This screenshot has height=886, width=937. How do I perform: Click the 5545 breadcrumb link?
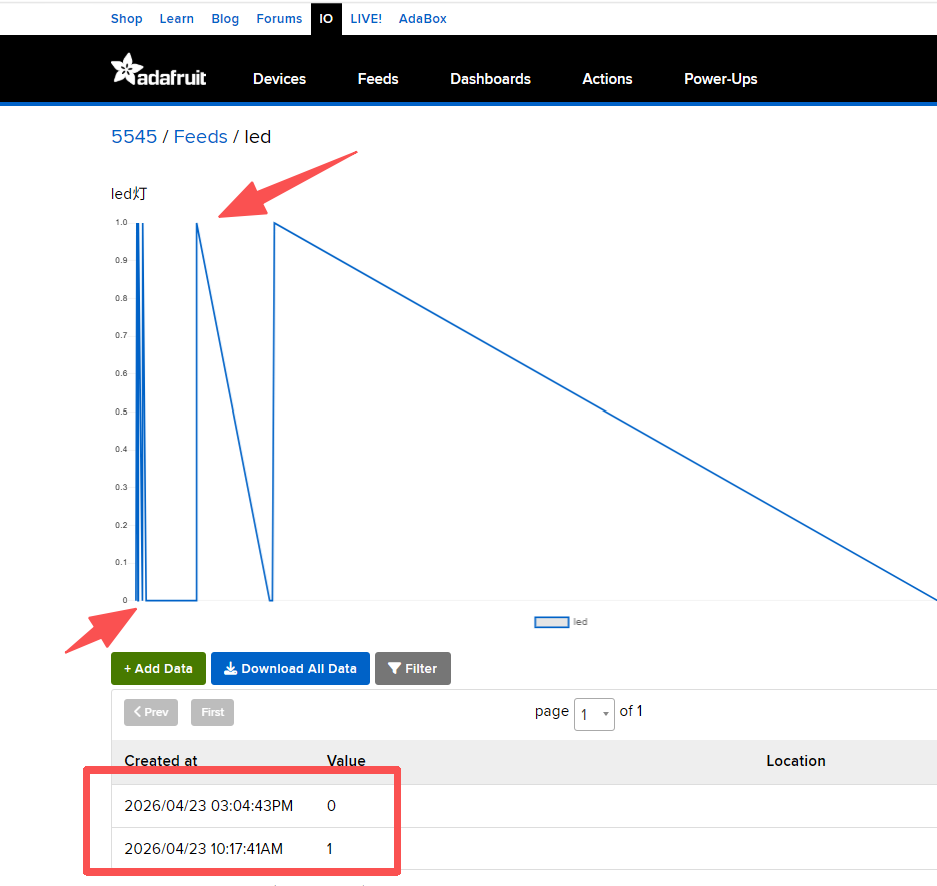click(134, 137)
